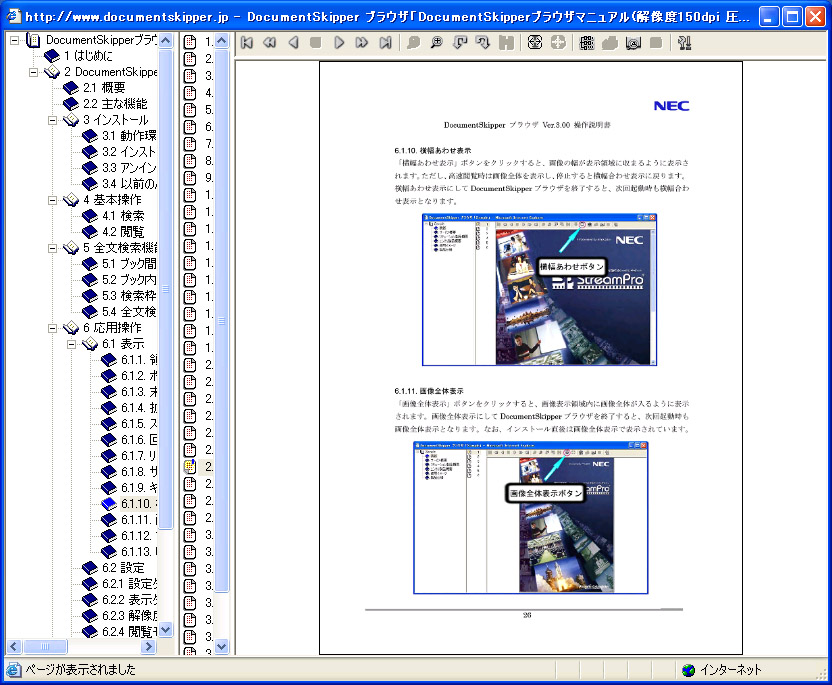Click the '横幅あわせボタン' screenshot in the document

539,290
